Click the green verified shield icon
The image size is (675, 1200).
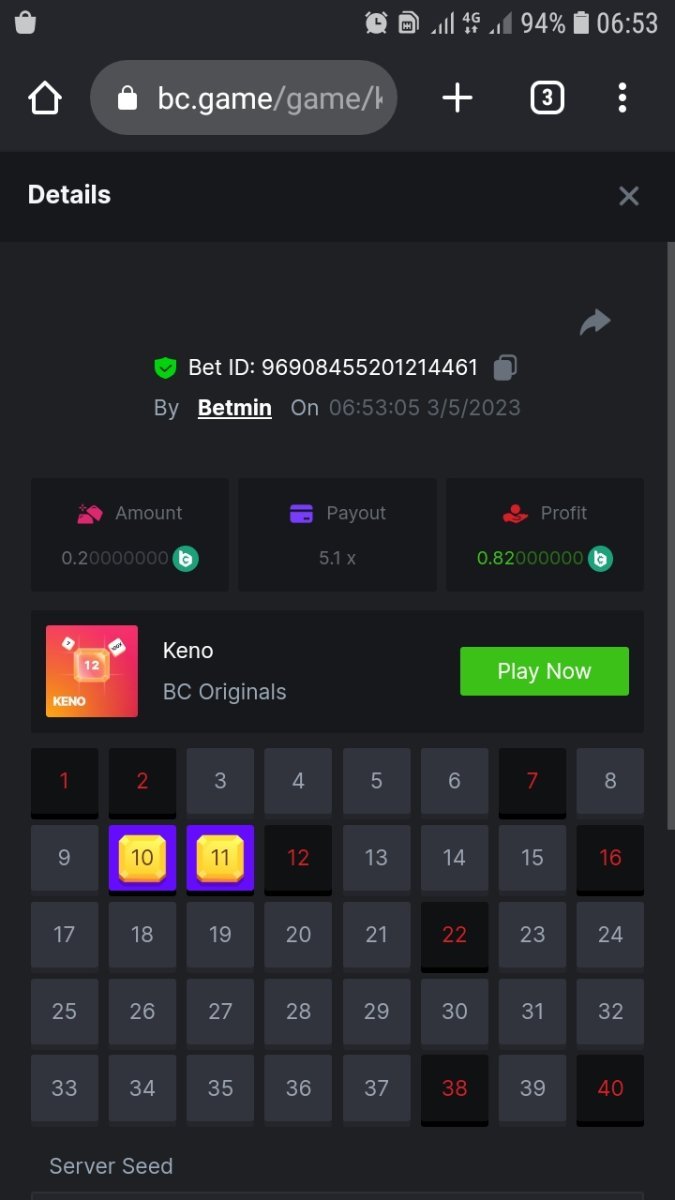point(165,368)
